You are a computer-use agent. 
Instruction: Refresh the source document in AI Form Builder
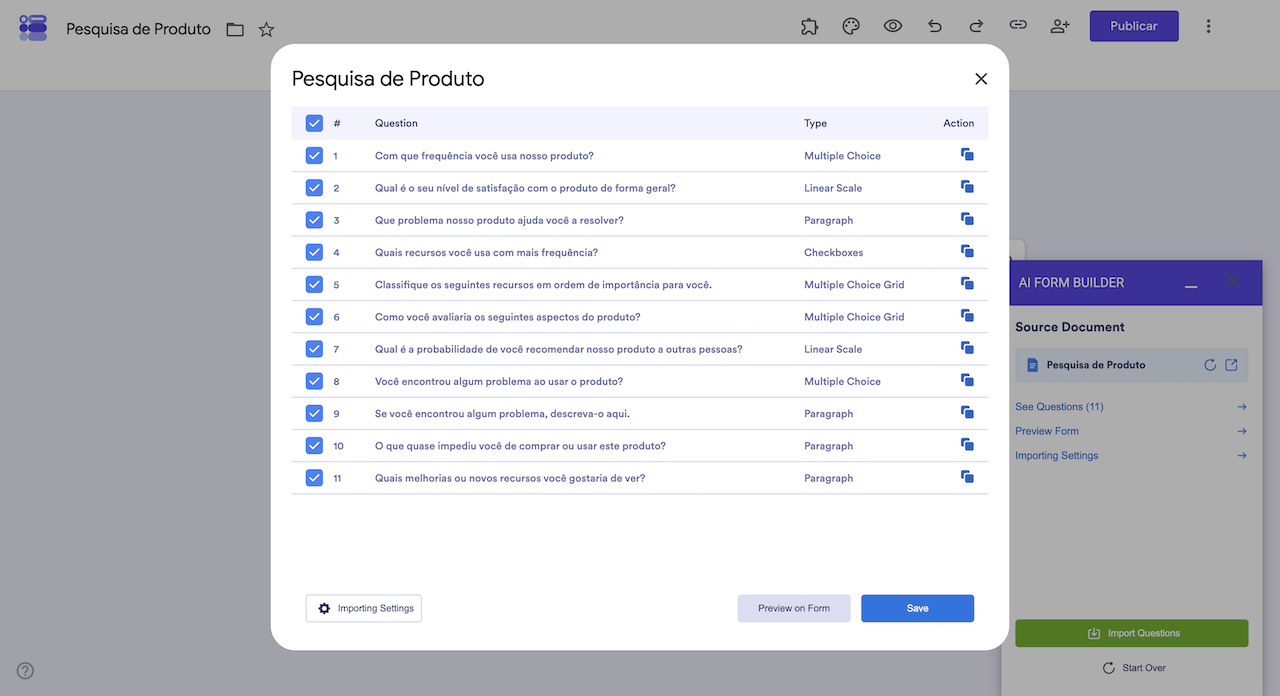[x=1210, y=365]
